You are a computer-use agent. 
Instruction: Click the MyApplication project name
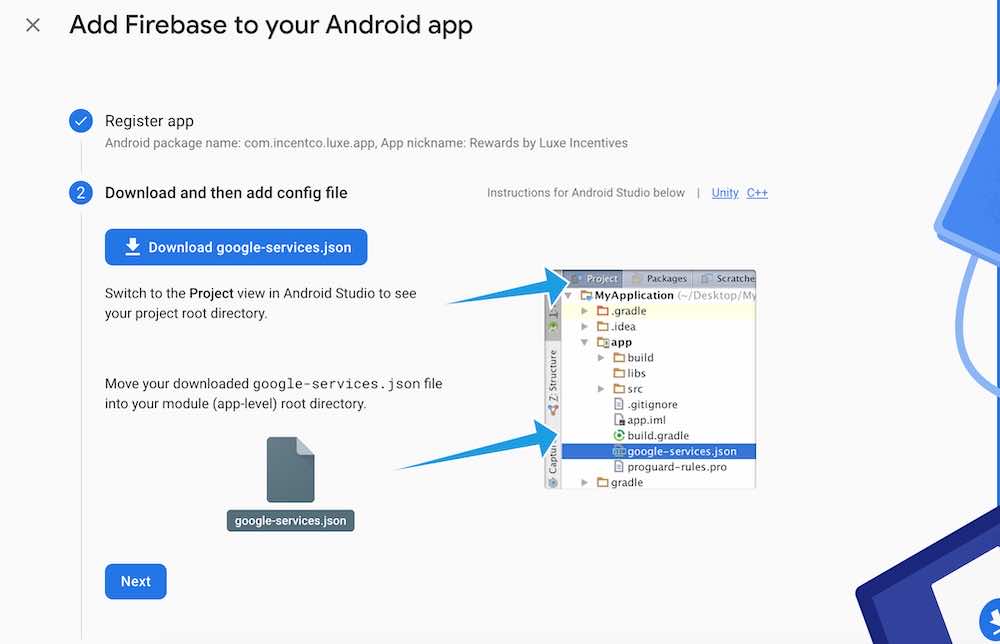634,295
